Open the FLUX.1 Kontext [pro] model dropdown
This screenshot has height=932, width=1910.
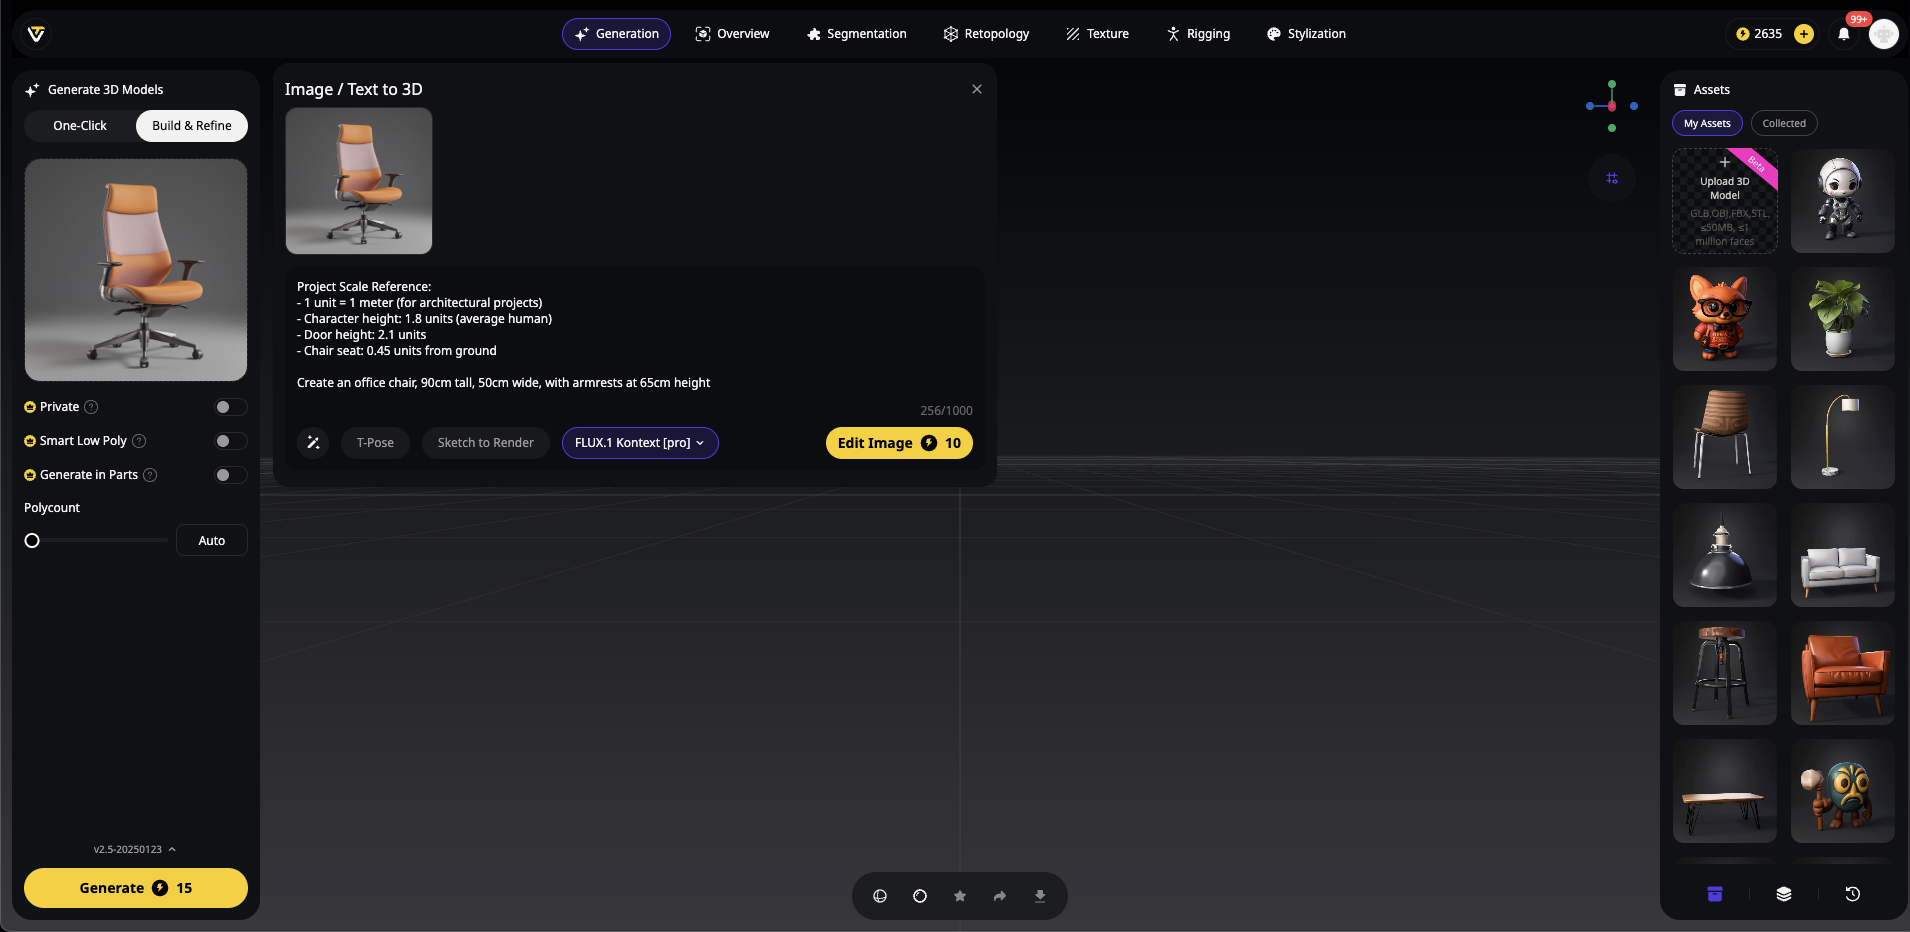[x=640, y=443]
